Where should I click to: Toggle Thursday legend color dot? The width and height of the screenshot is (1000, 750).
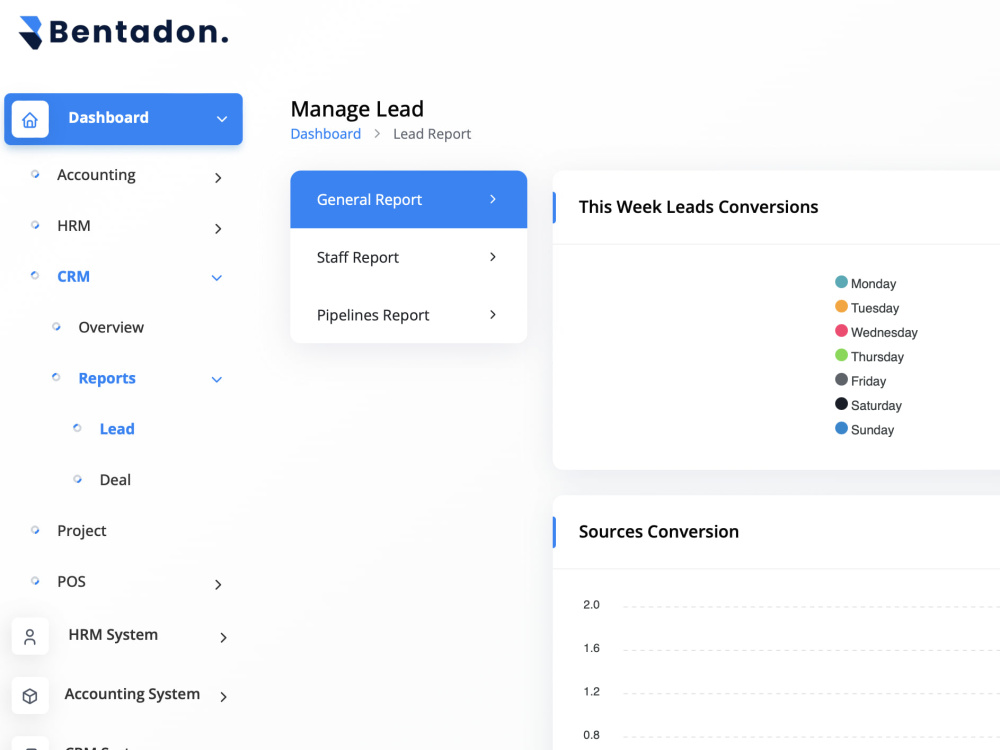coord(841,355)
